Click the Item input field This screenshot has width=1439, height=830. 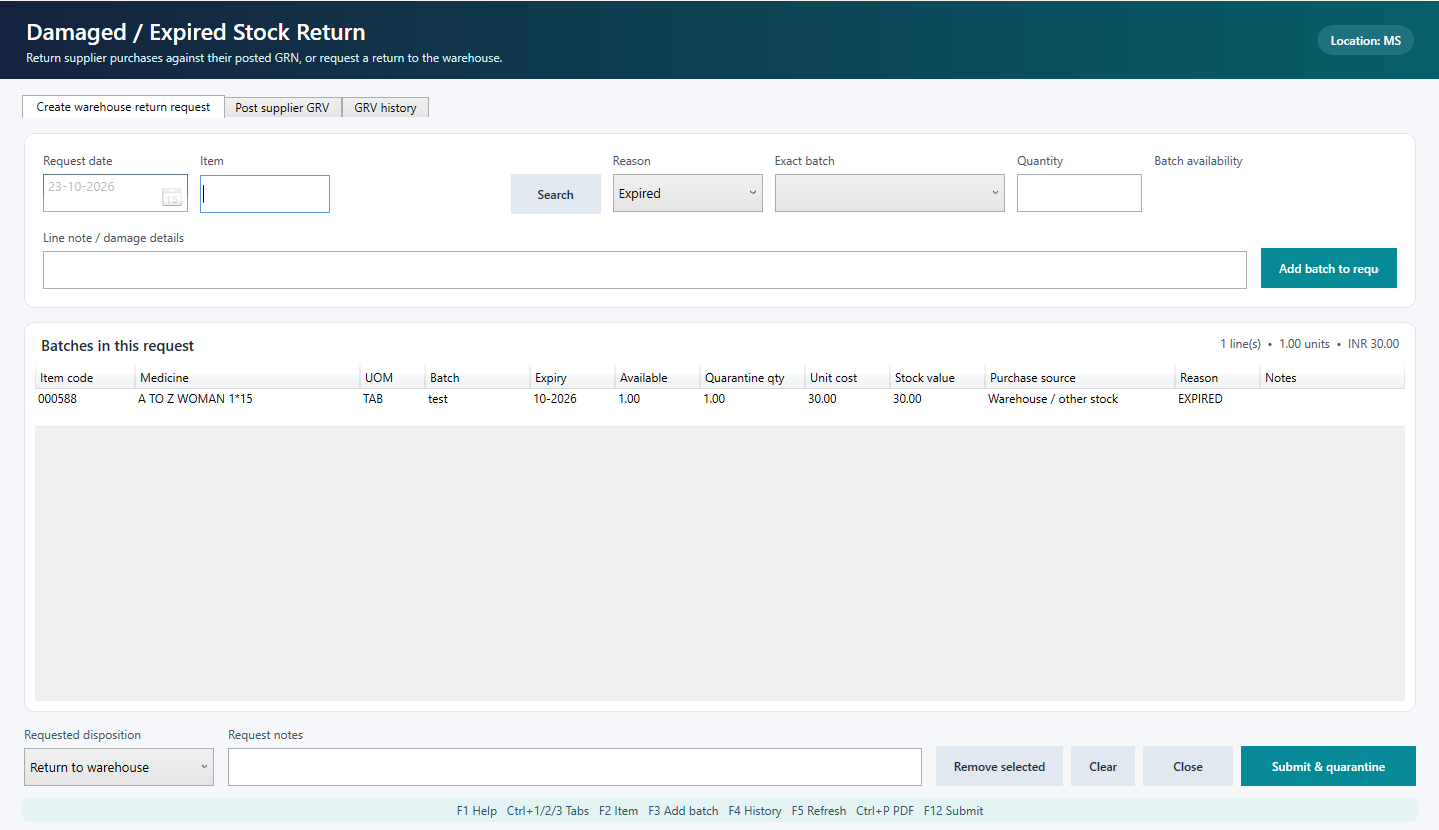(265, 194)
